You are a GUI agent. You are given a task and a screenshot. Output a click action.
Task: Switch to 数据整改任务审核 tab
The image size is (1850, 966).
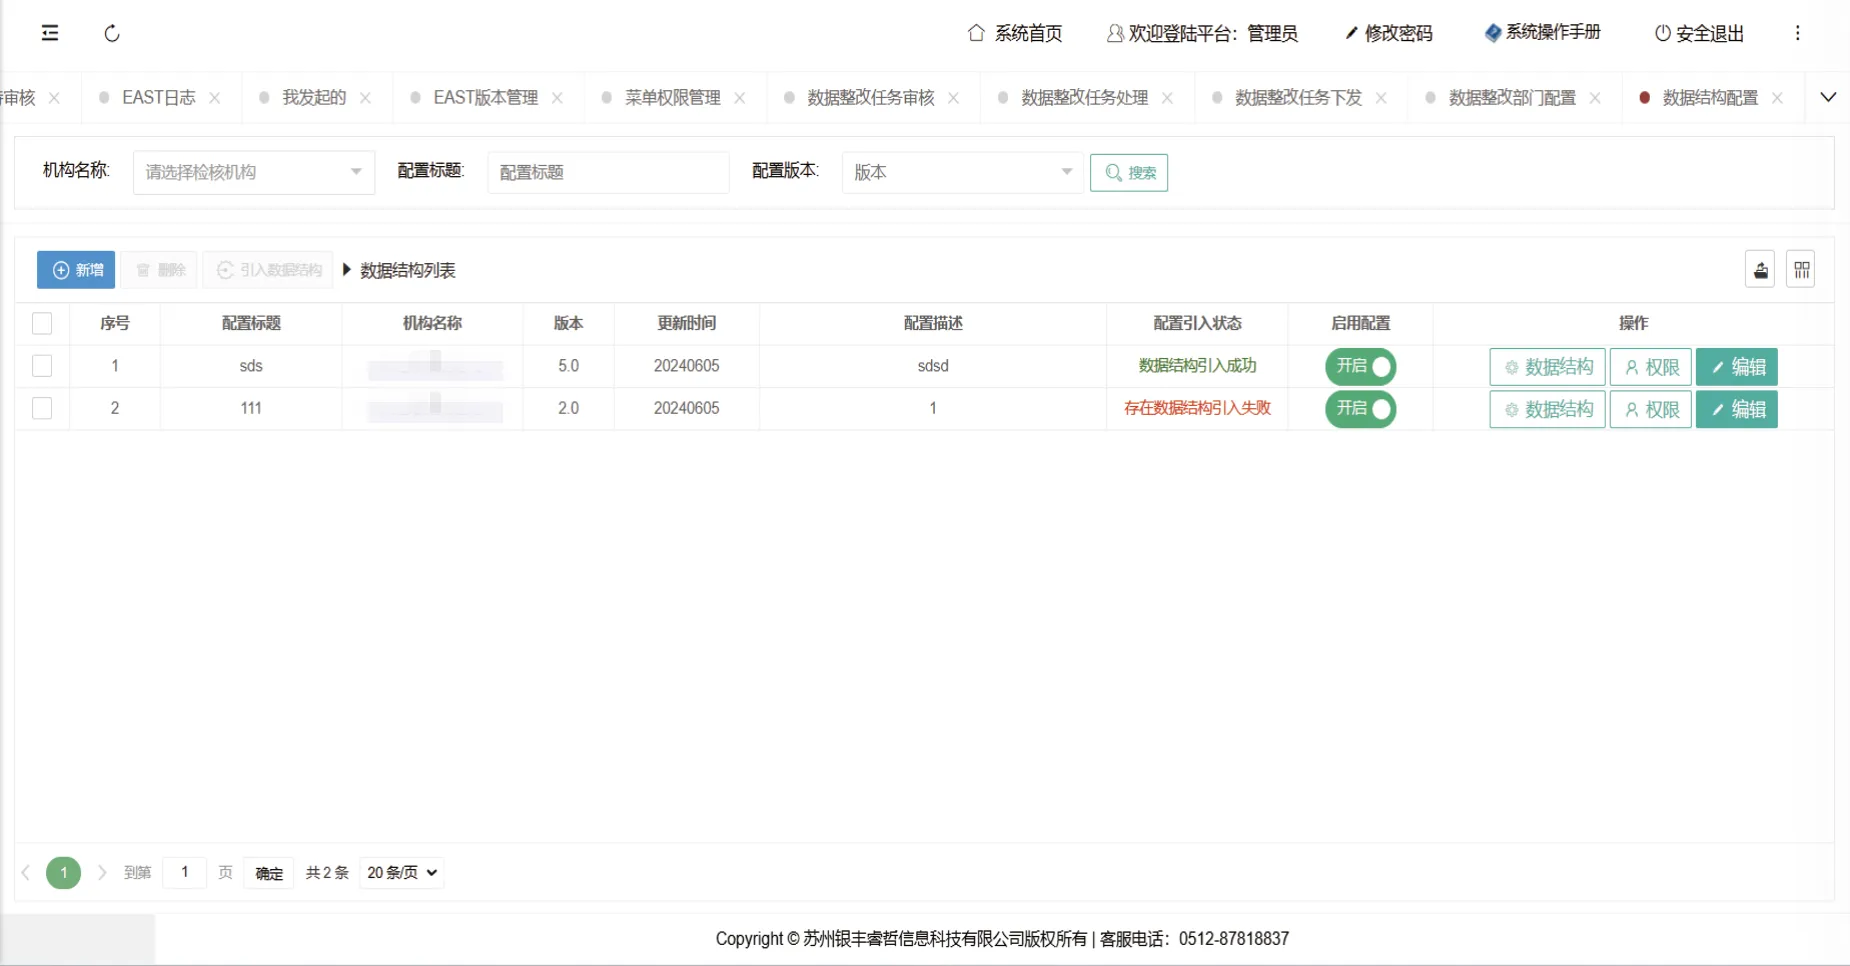(x=870, y=98)
